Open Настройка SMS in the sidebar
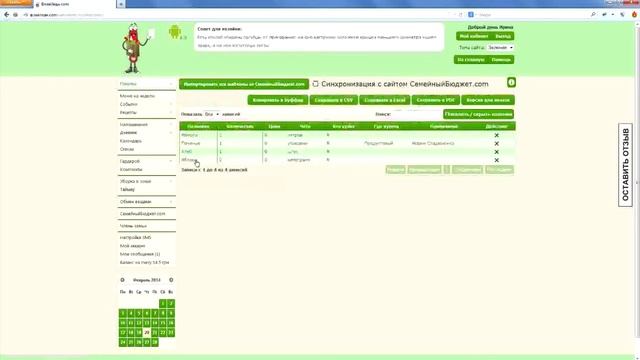Screen dimensions: 640x360 point(136,237)
